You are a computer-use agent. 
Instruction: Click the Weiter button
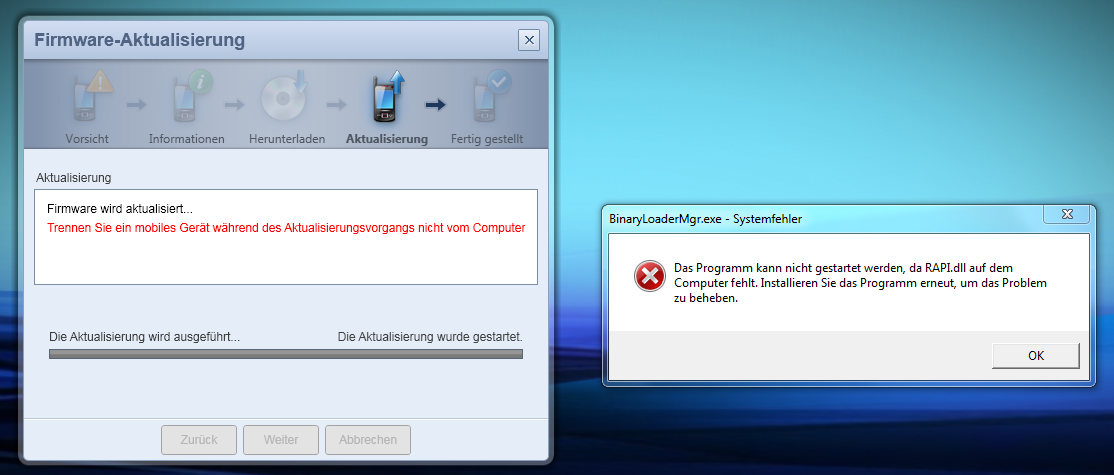[281, 439]
